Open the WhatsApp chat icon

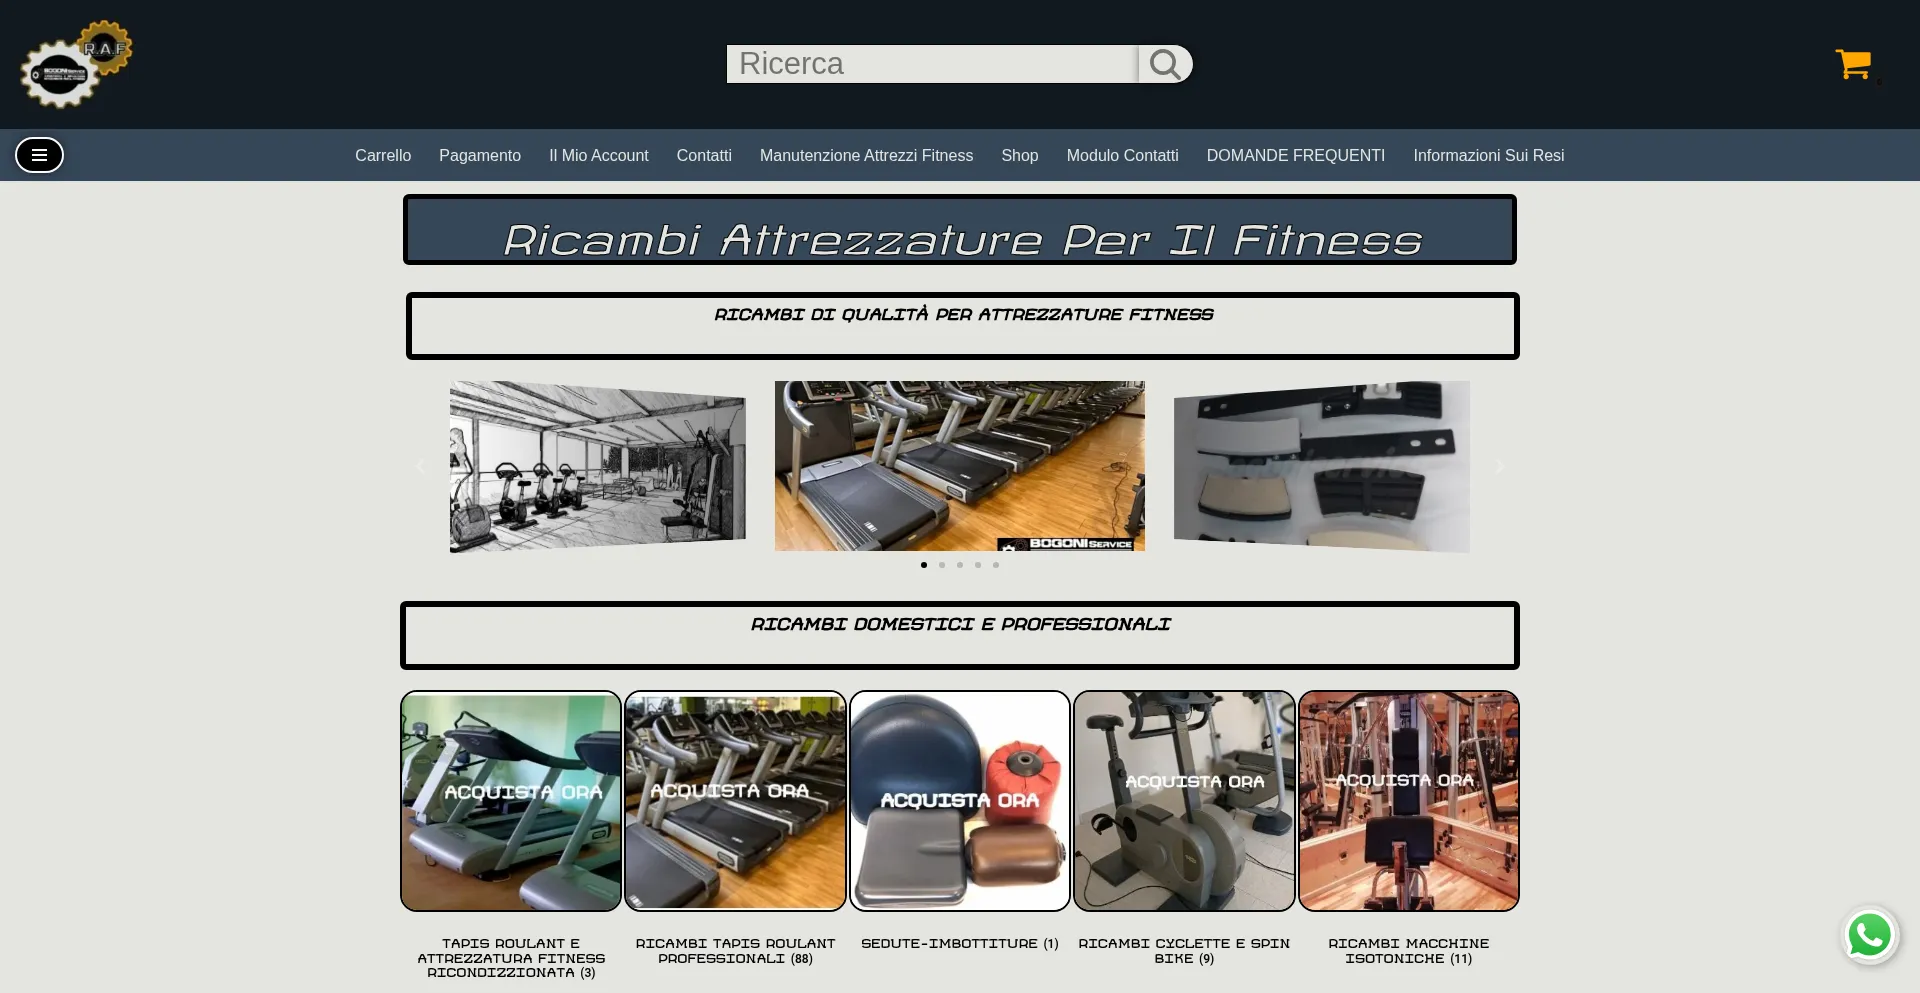[x=1869, y=936]
